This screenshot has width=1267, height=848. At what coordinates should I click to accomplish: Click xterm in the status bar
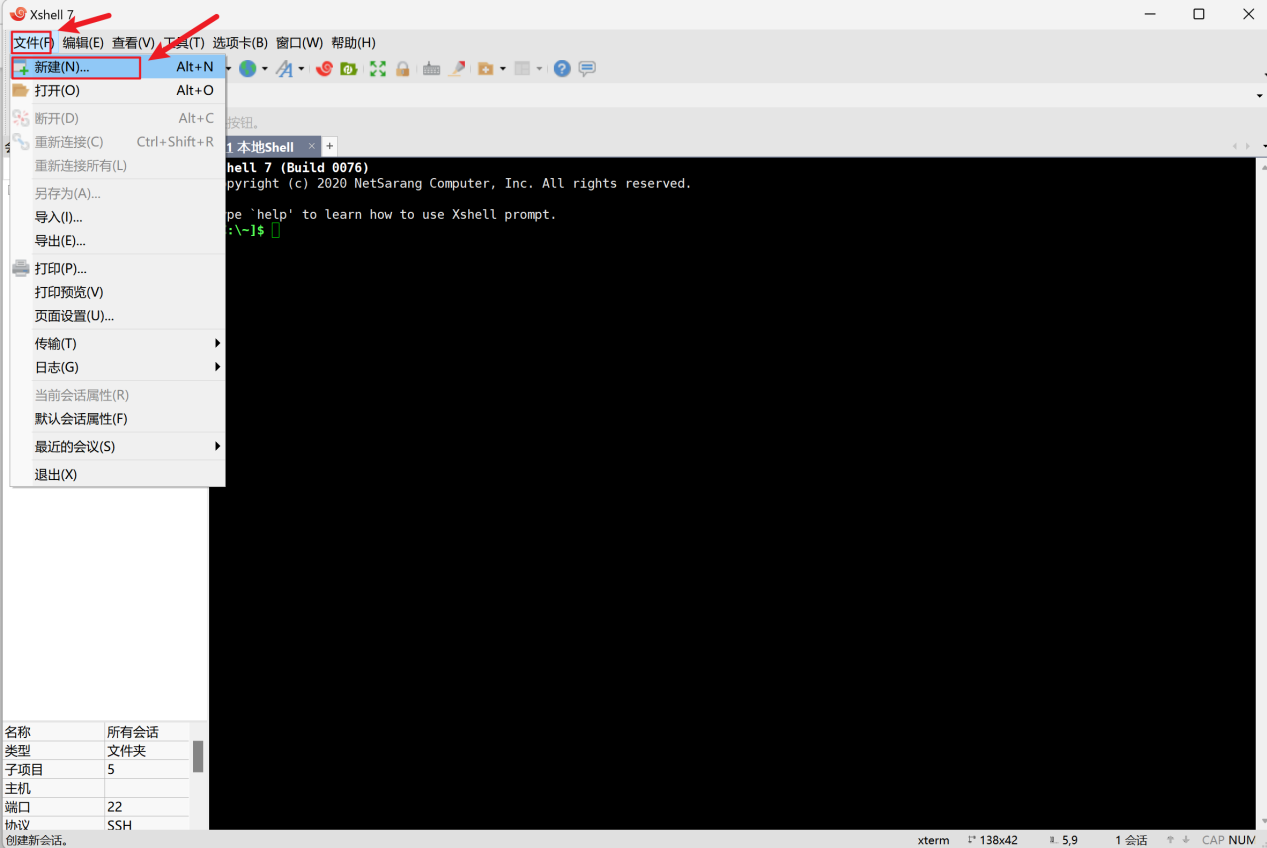933,840
